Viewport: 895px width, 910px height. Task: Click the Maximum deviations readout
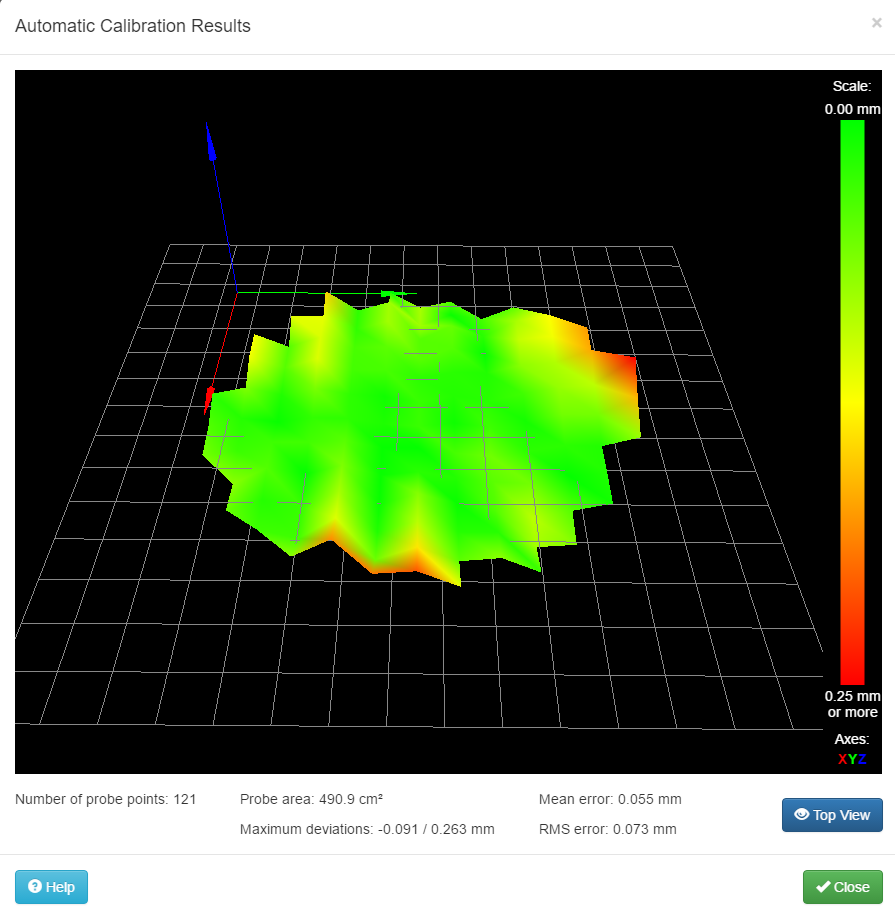point(367,829)
